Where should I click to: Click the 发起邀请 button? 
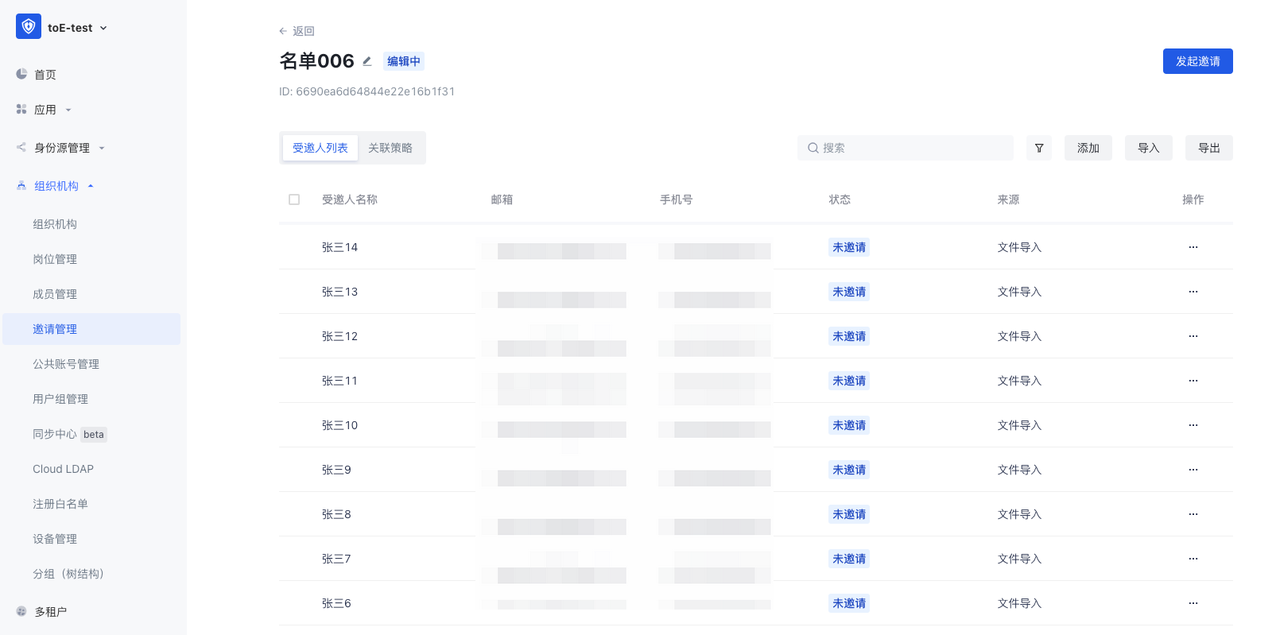click(x=1197, y=61)
